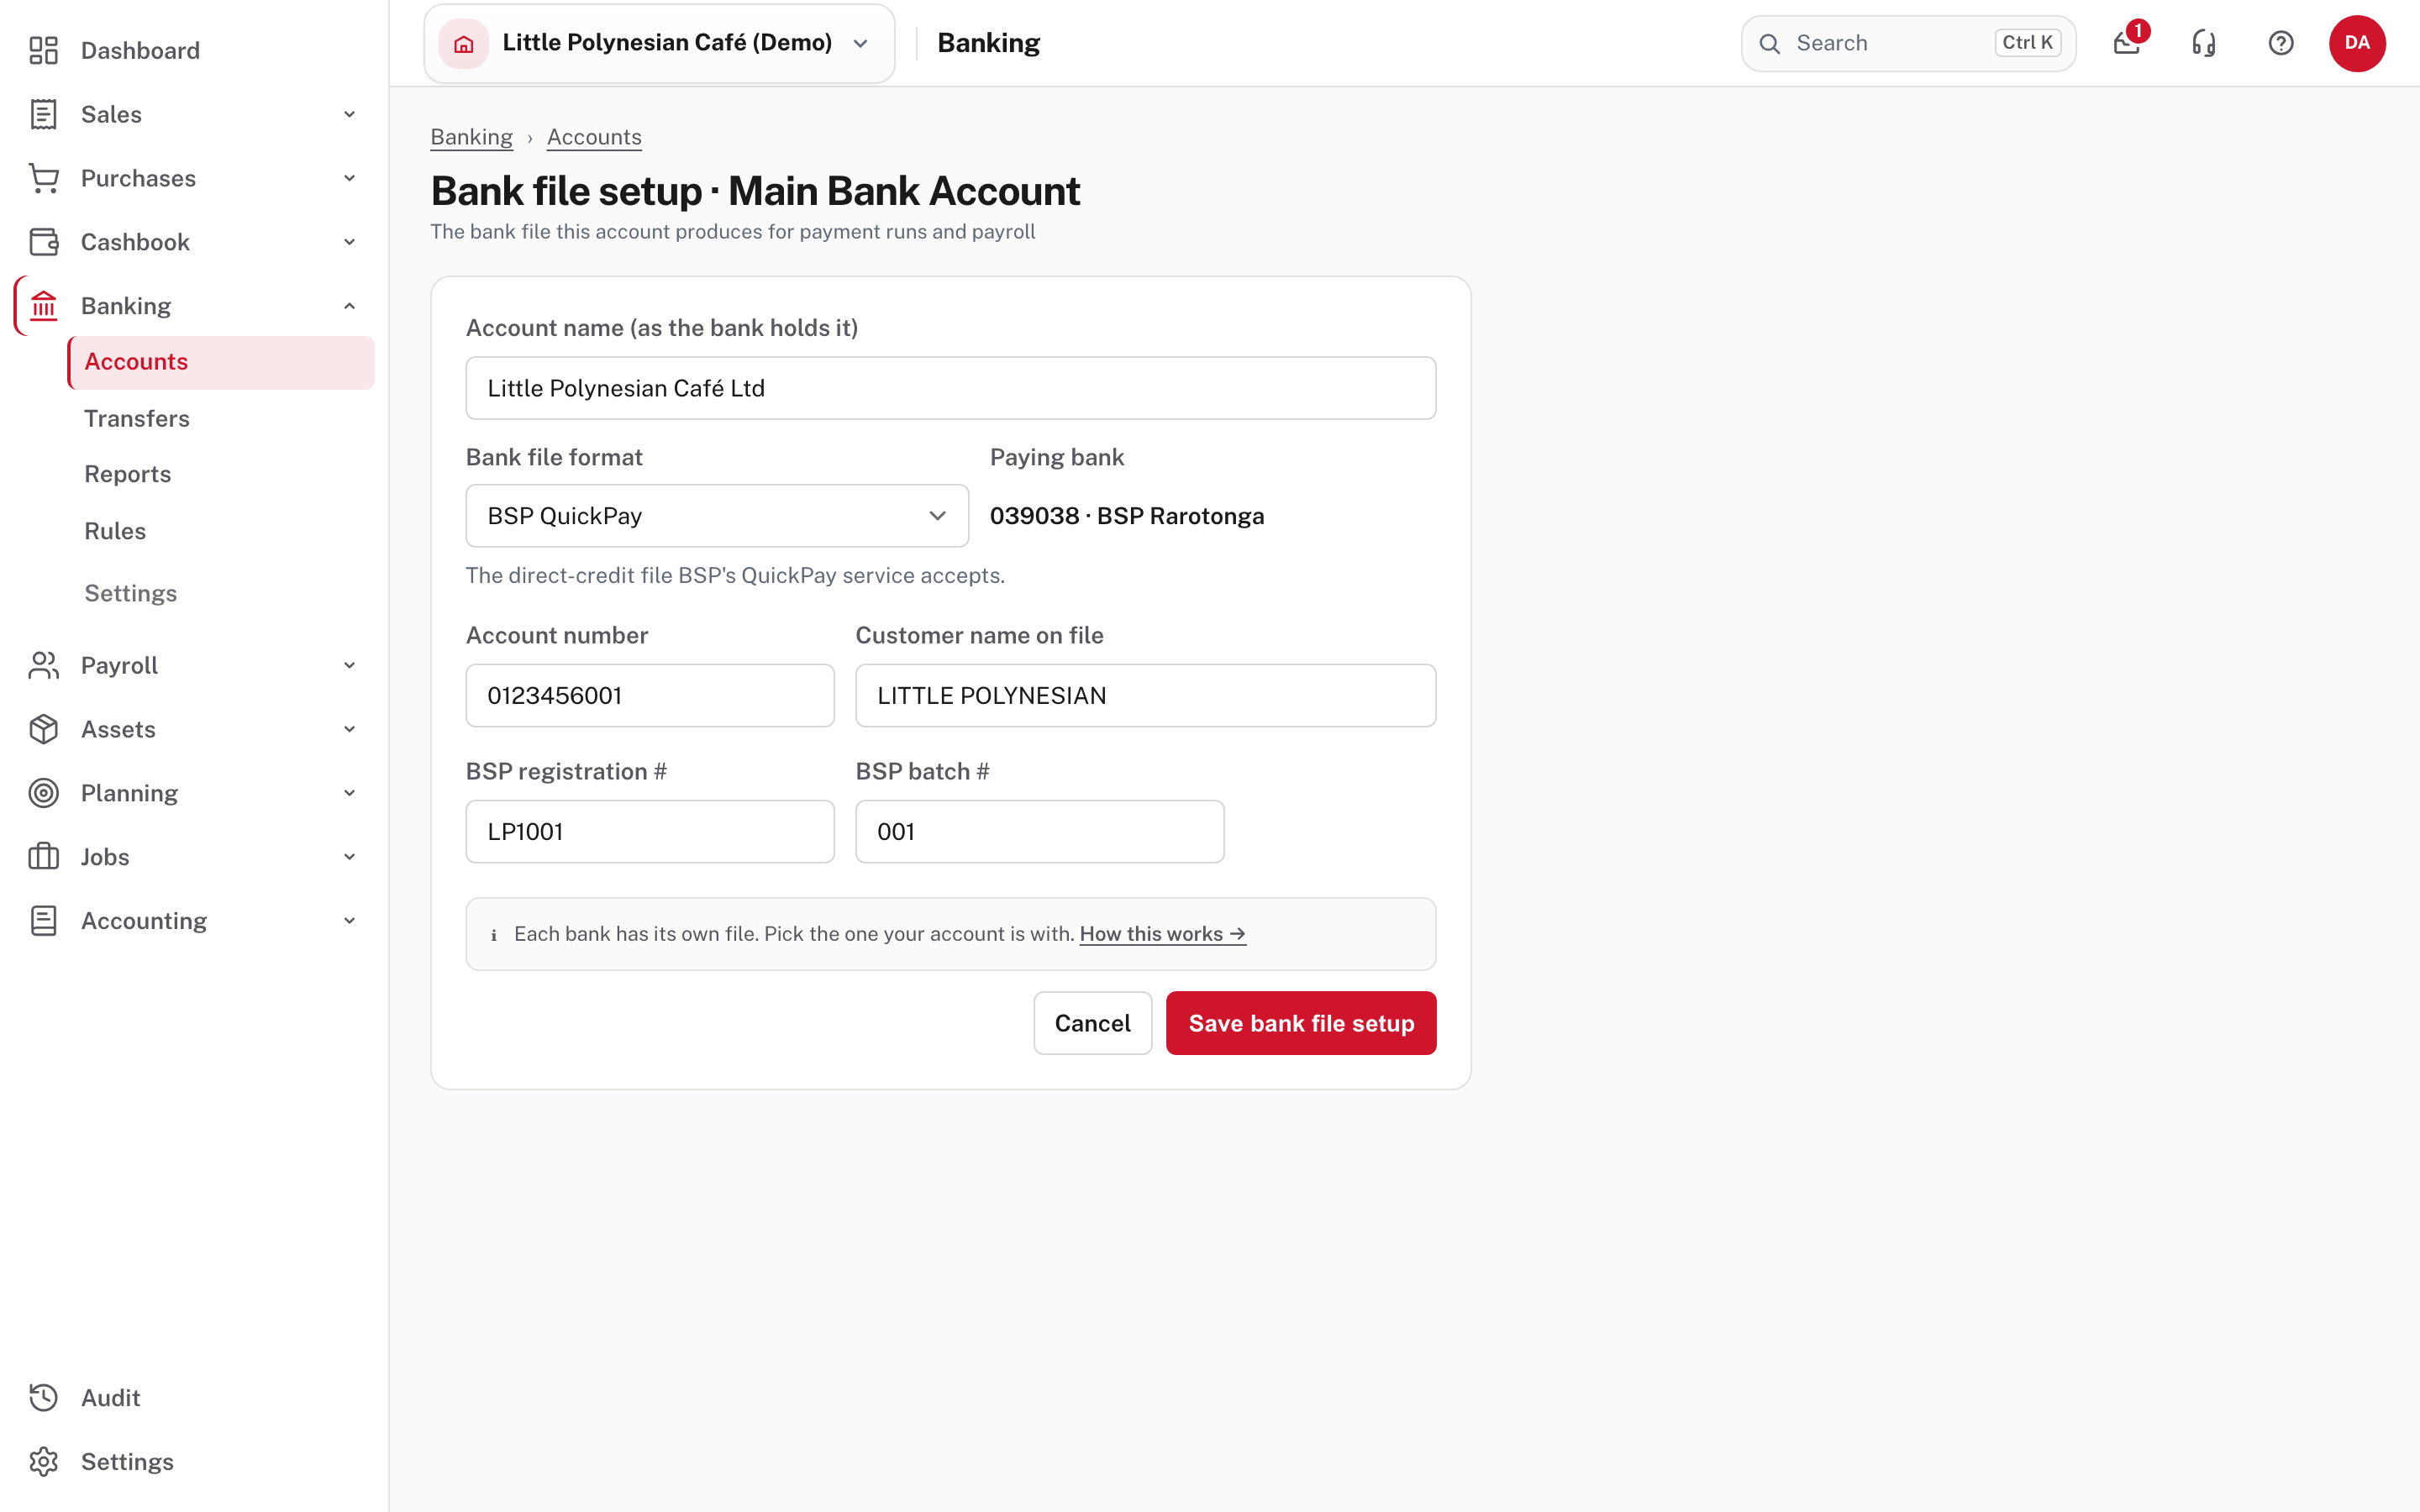Open the How this works link
The image size is (2420, 1512).
(1163, 934)
